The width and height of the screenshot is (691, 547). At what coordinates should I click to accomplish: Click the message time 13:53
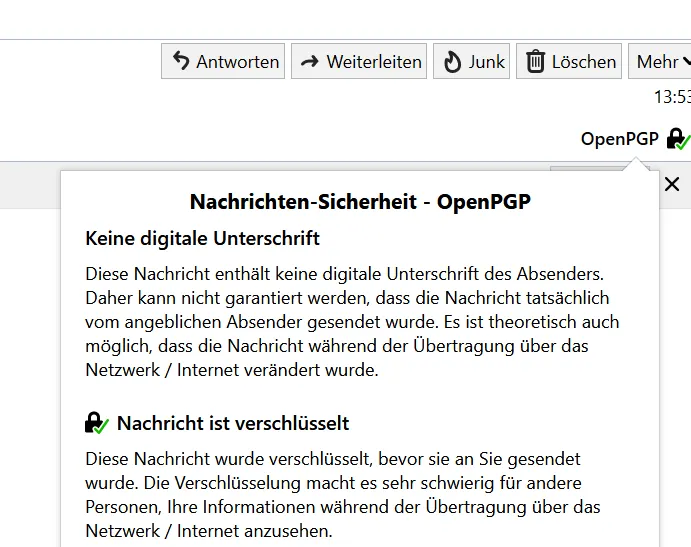(672, 97)
